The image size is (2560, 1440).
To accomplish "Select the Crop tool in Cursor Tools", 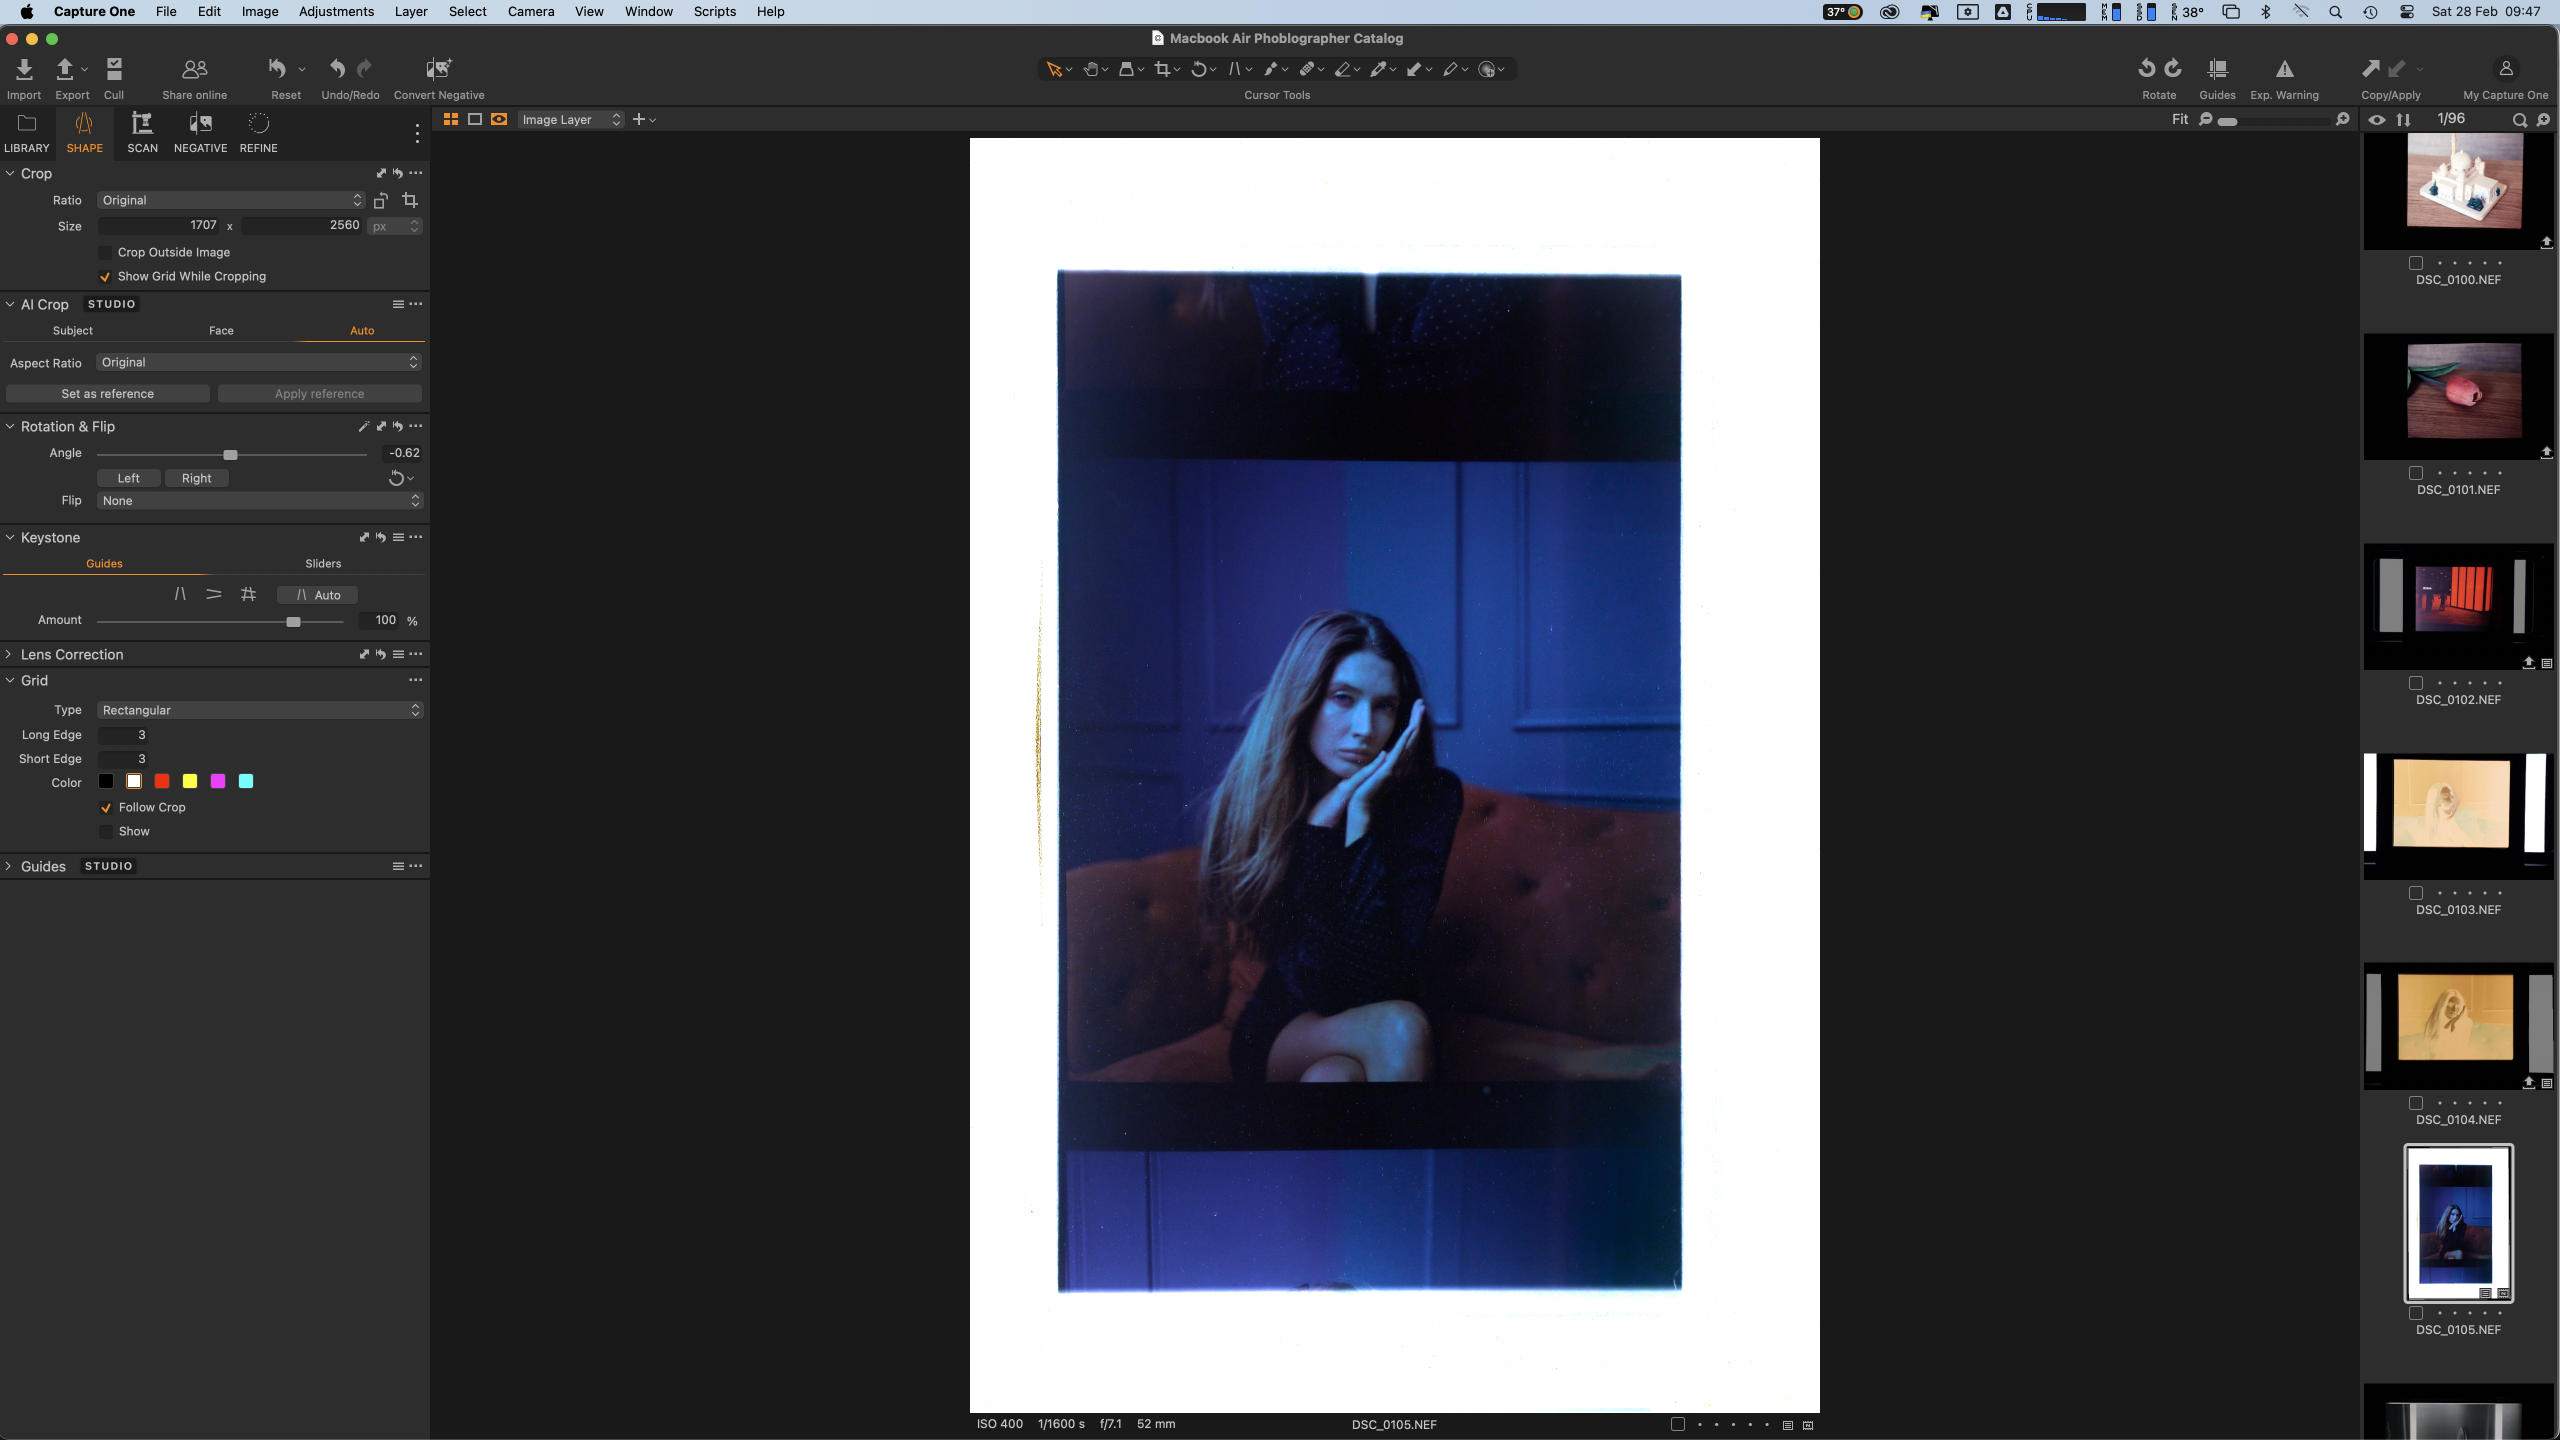I will click(x=1163, y=69).
